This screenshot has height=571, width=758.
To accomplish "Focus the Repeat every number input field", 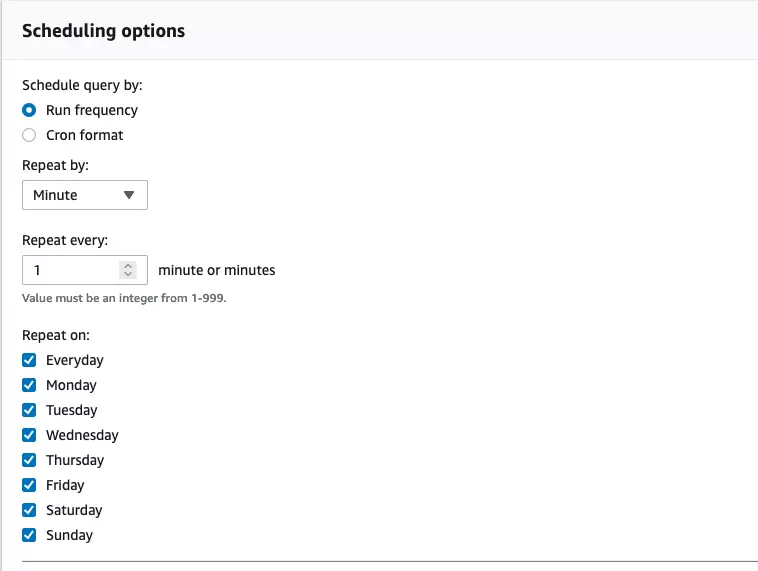I will tap(70, 270).
